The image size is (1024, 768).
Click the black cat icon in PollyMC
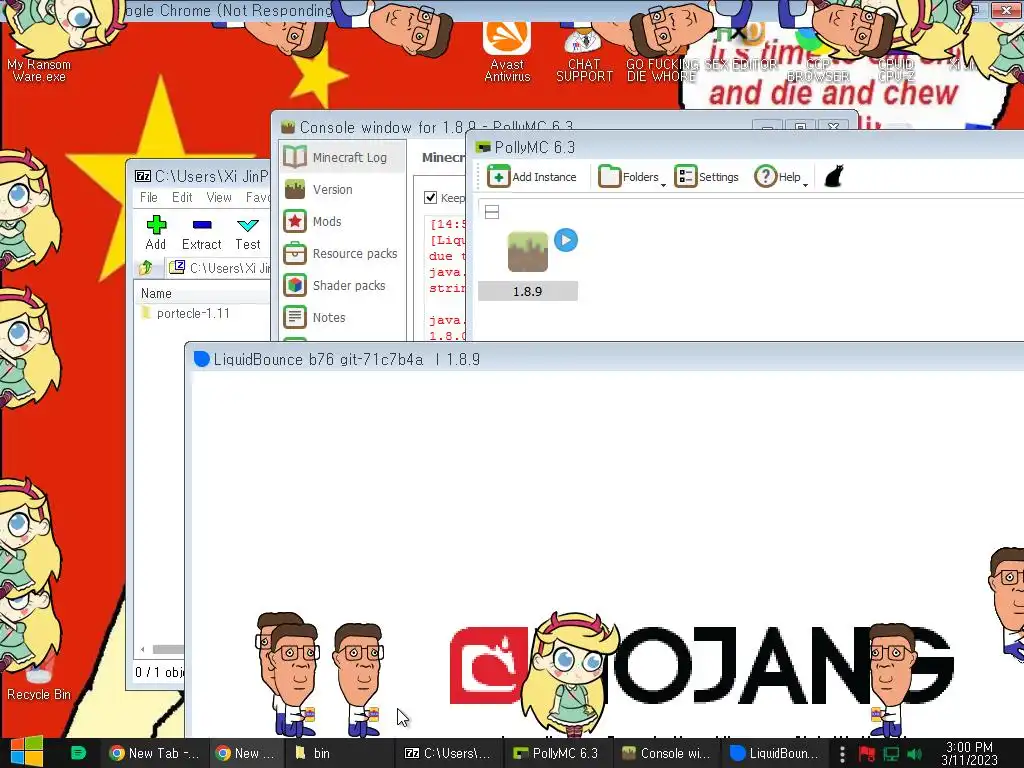point(834,176)
